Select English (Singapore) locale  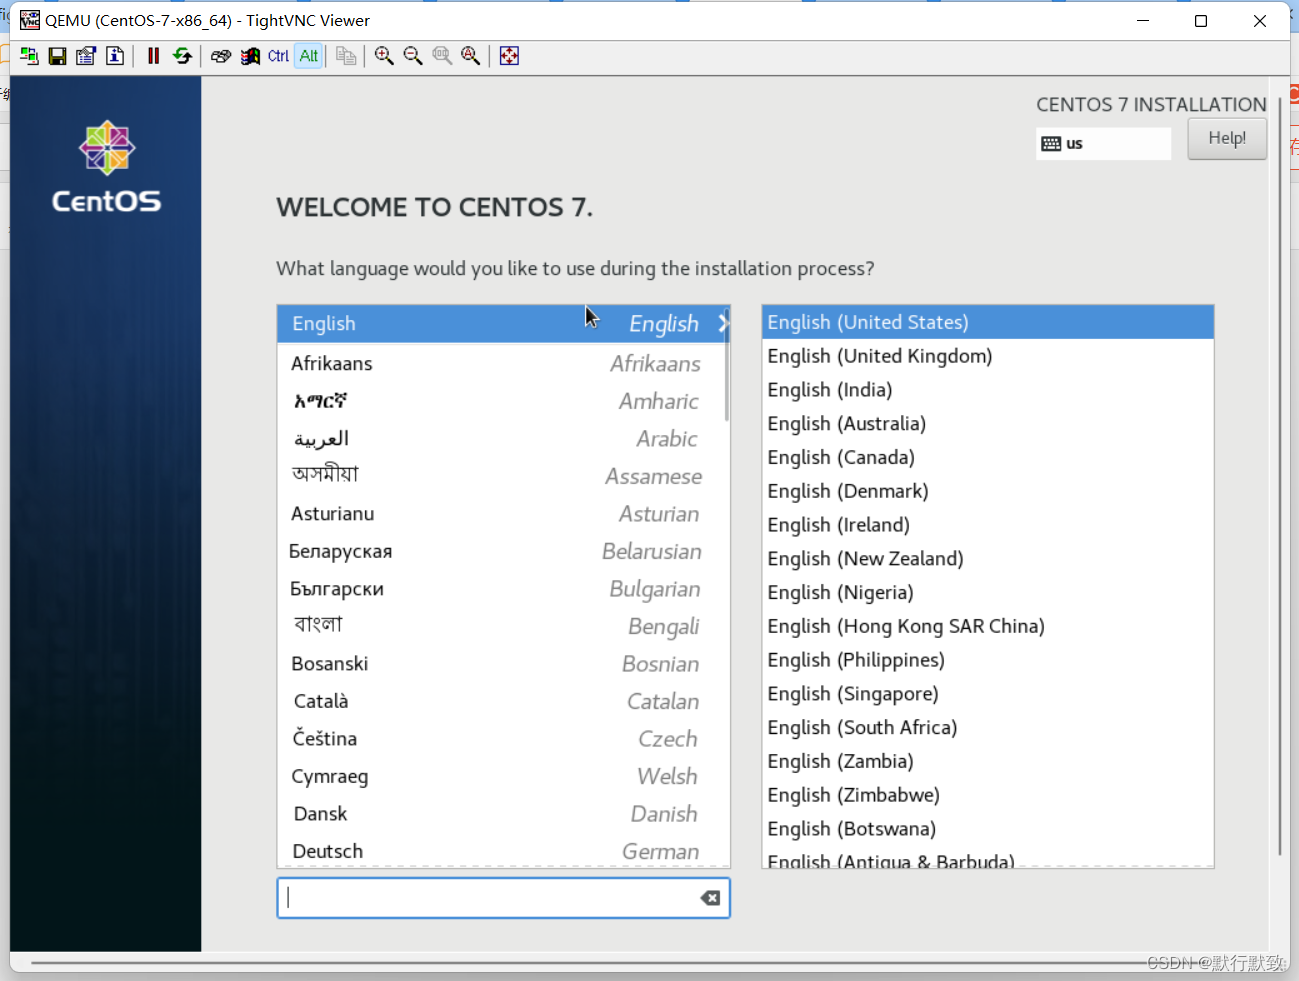tap(988, 694)
